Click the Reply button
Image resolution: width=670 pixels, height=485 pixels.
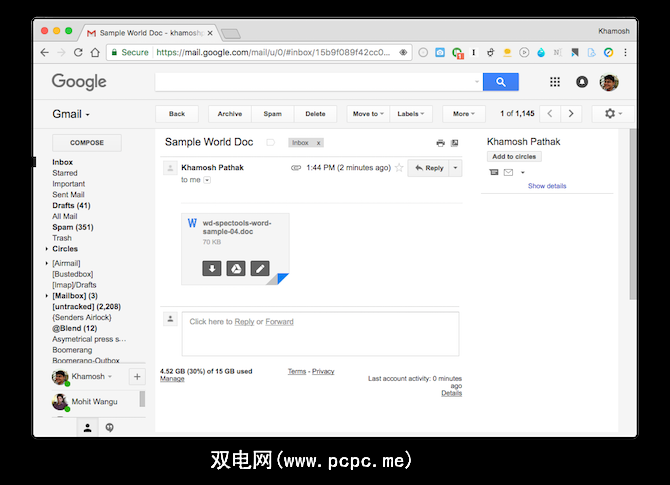coord(429,168)
